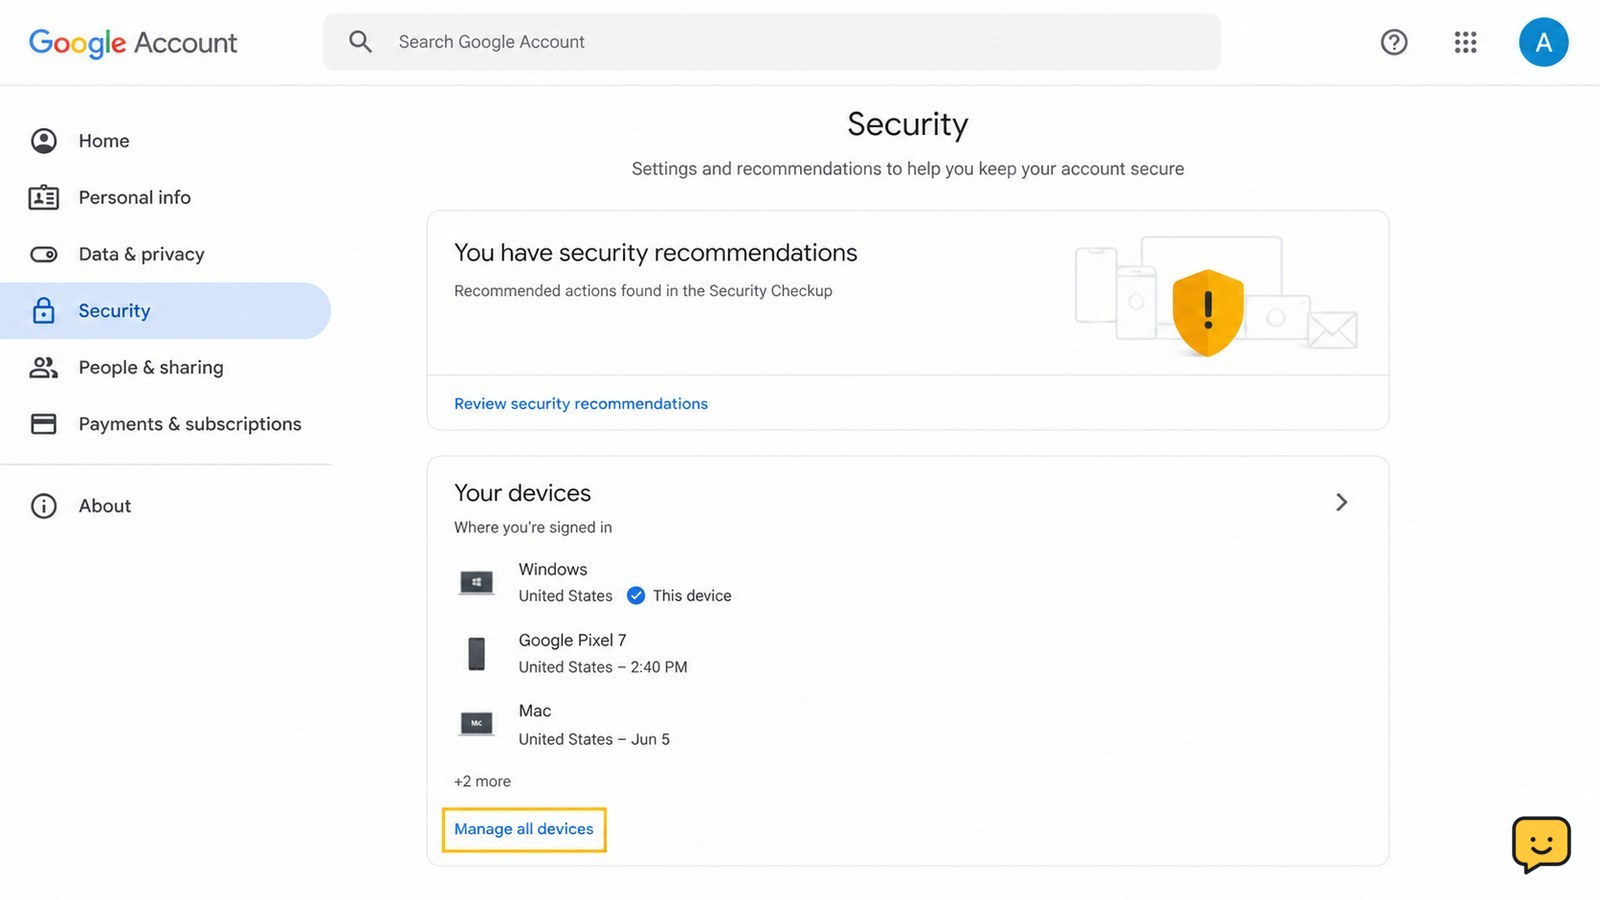Click the About info icon

coord(44,506)
